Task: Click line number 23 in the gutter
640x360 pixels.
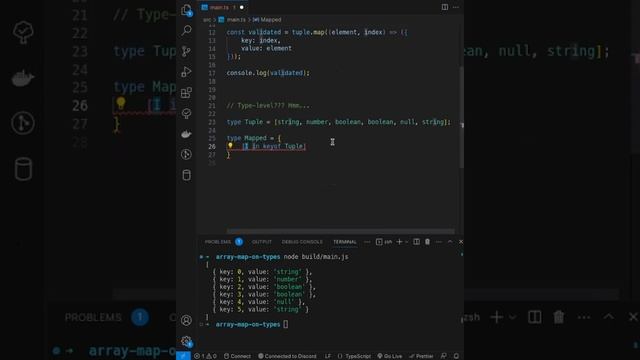Action: (211, 122)
